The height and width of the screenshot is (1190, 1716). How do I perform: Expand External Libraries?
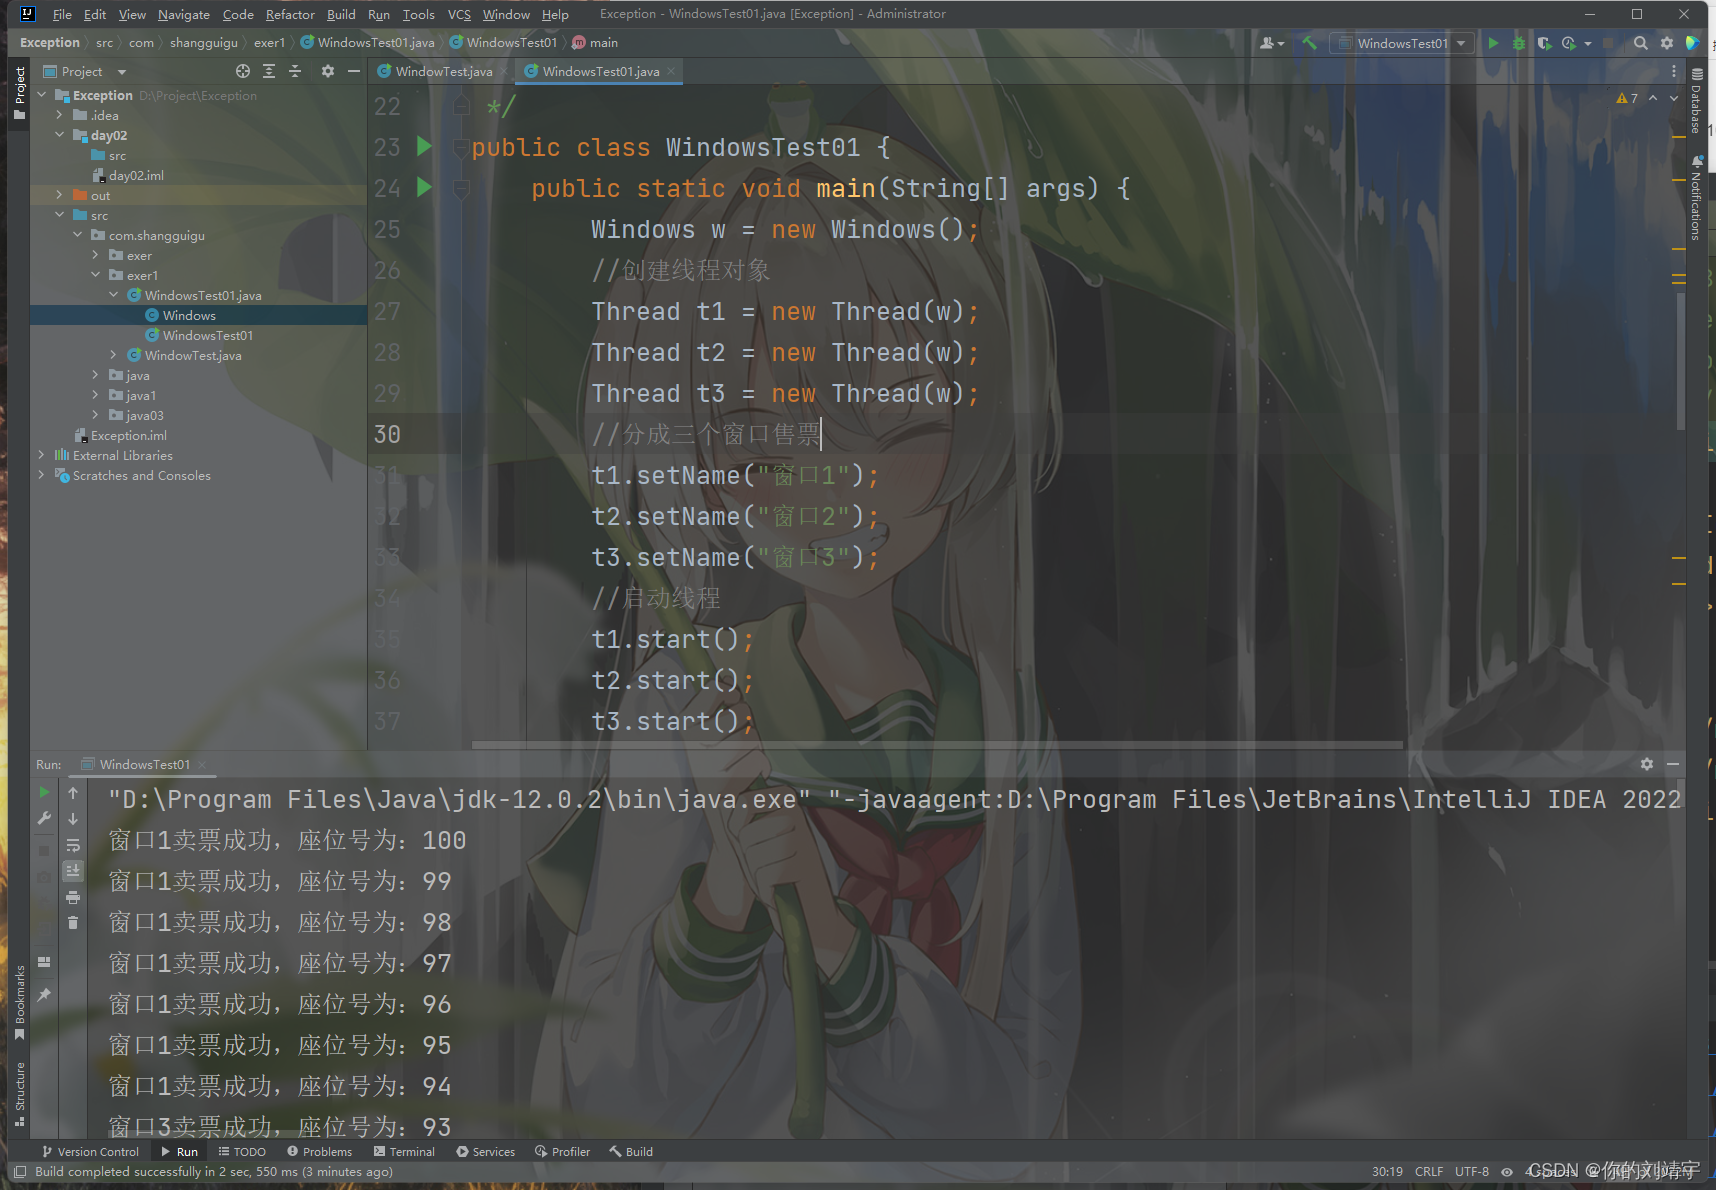(x=42, y=455)
